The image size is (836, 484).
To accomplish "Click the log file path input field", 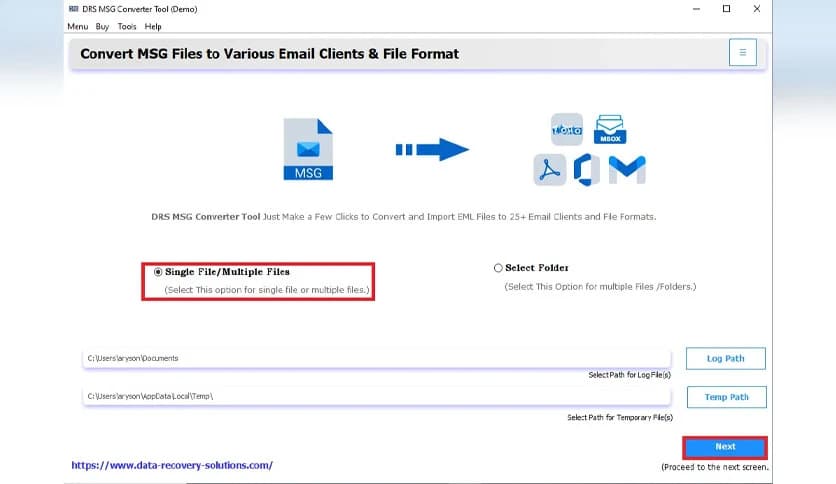I will coord(376,358).
